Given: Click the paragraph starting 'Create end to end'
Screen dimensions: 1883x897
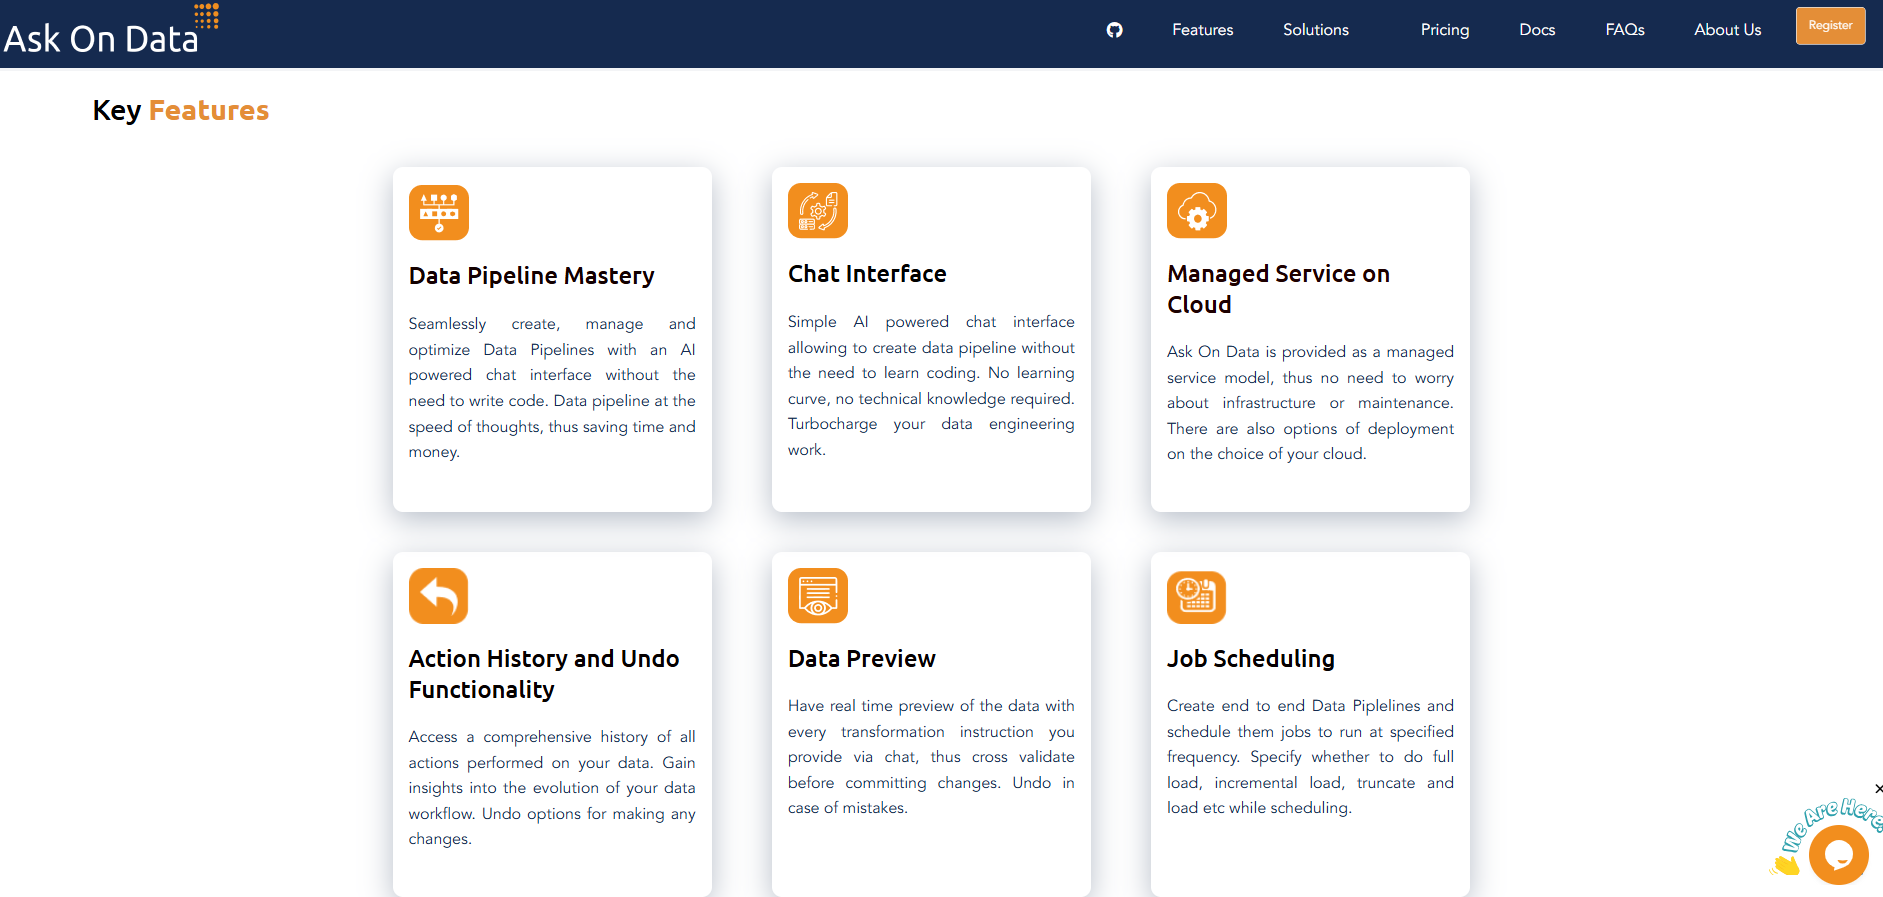Looking at the screenshot, I should point(1310,757).
